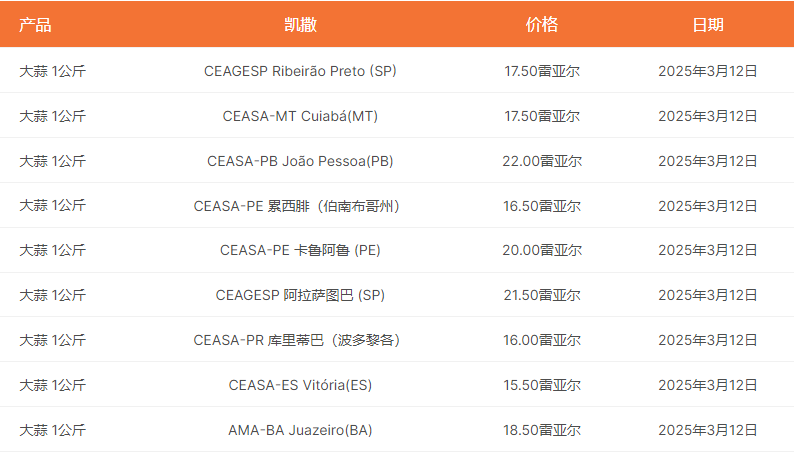
Task: Select the AMA-BA Juazeiro(BA) entry
Action: pos(300,430)
